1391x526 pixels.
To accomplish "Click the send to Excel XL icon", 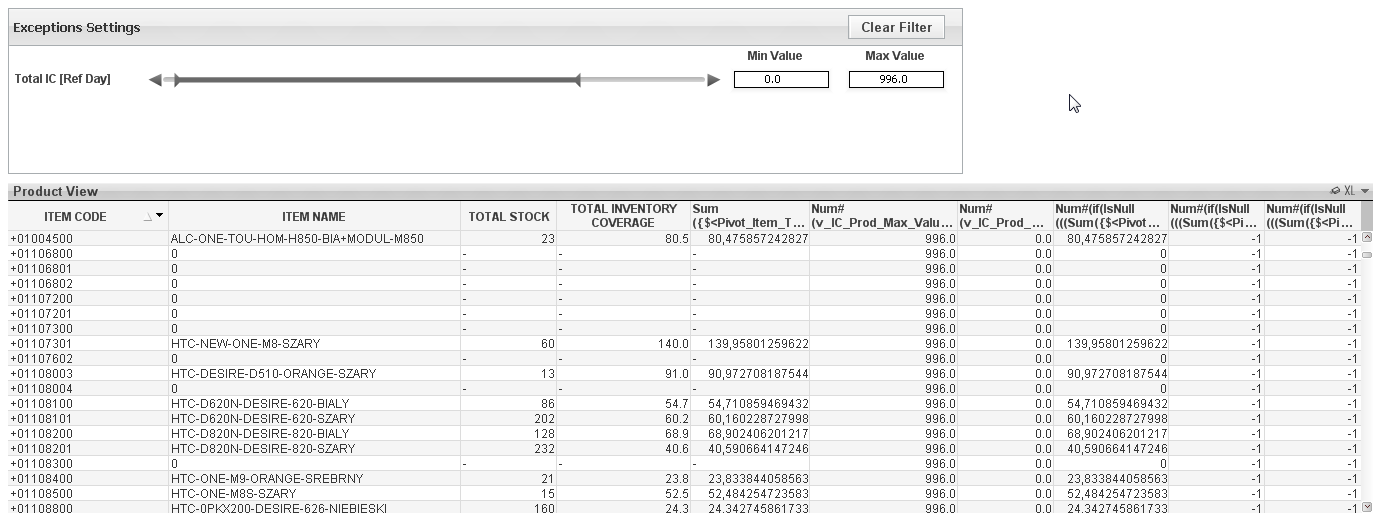I will coord(1349,191).
